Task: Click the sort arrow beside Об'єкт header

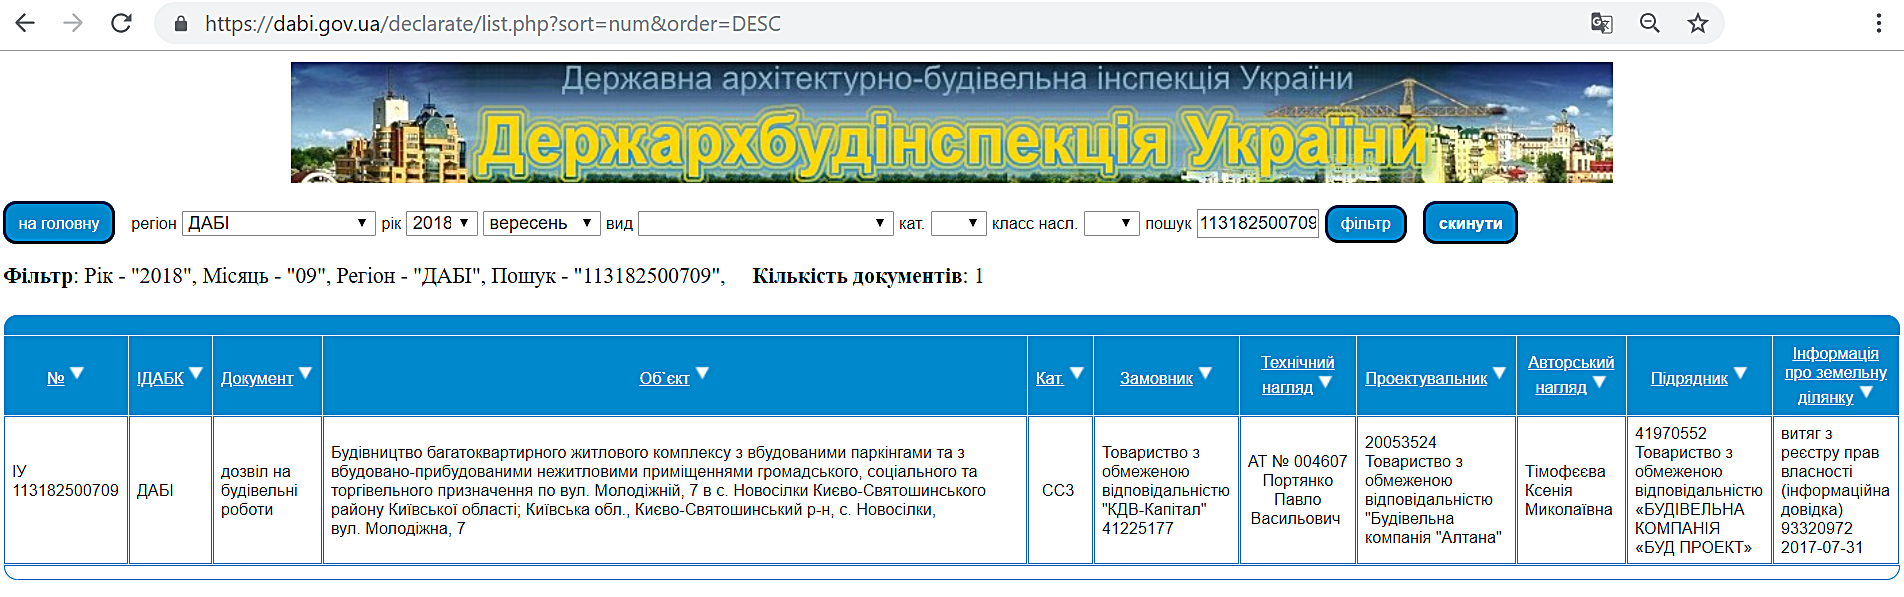Action: 702,373
